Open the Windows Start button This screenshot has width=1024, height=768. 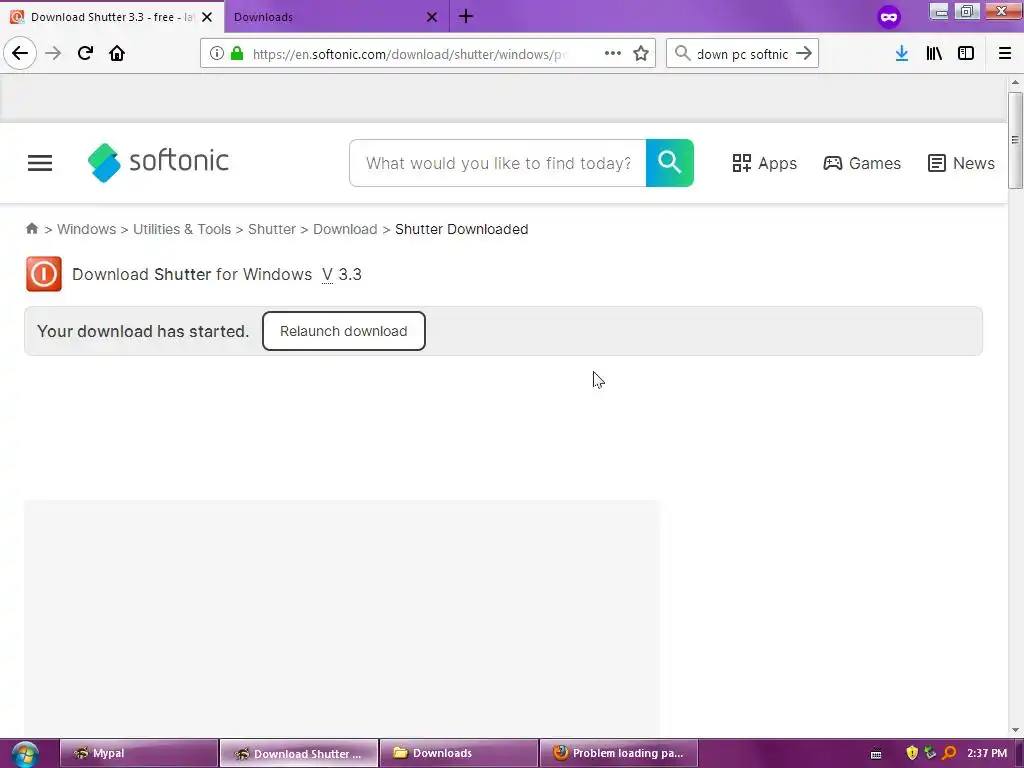pos(25,754)
